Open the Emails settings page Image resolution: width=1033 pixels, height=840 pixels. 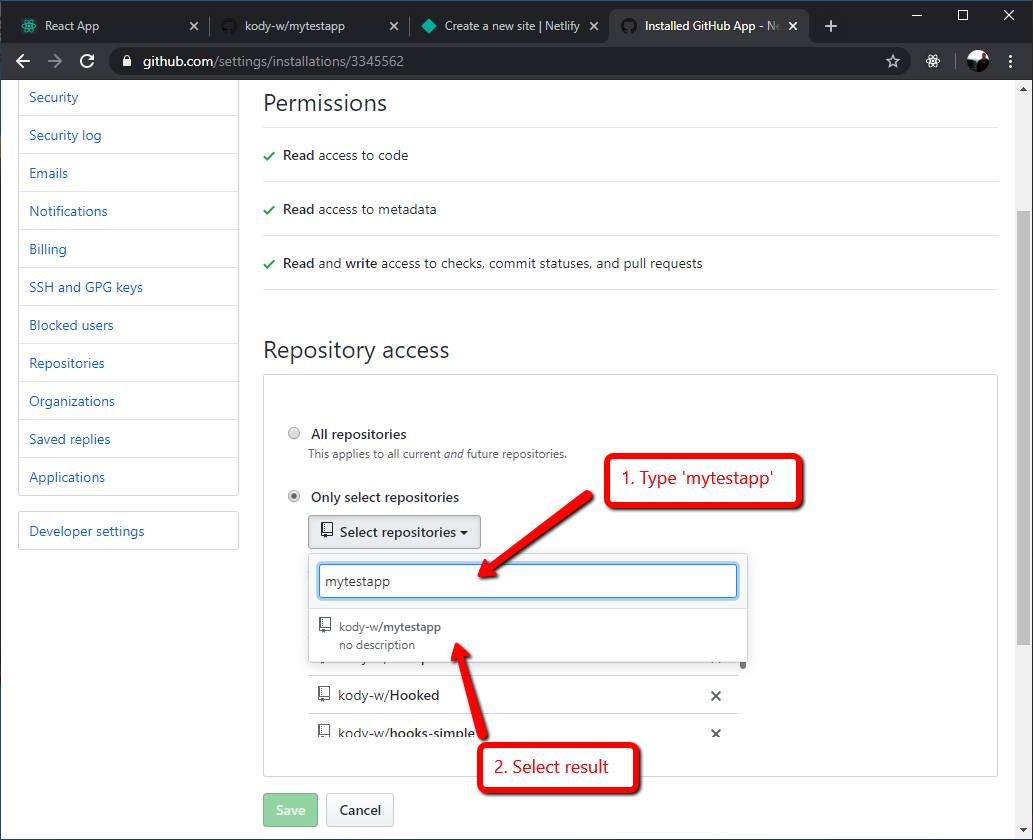[x=48, y=173]
